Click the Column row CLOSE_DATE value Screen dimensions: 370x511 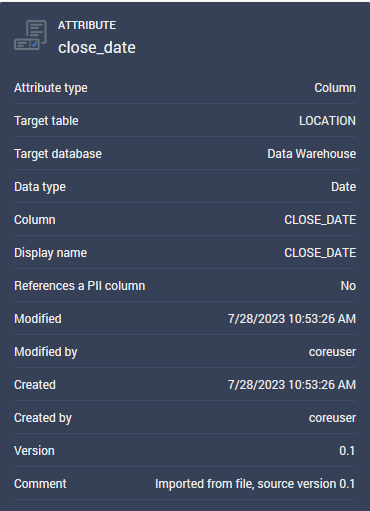[x=320, y=220]
